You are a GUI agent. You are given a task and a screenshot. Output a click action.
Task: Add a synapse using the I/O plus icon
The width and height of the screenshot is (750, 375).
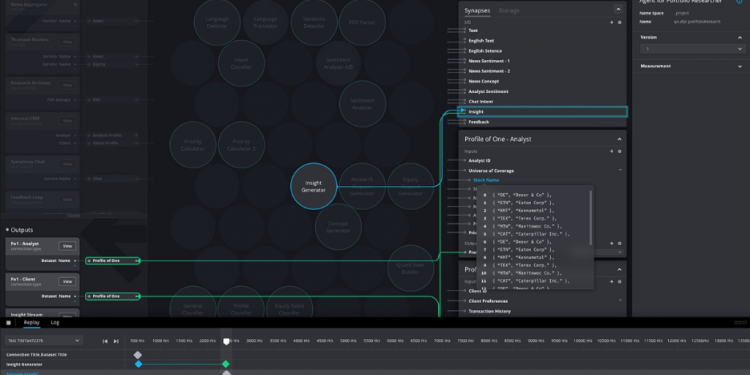(611, 22)
